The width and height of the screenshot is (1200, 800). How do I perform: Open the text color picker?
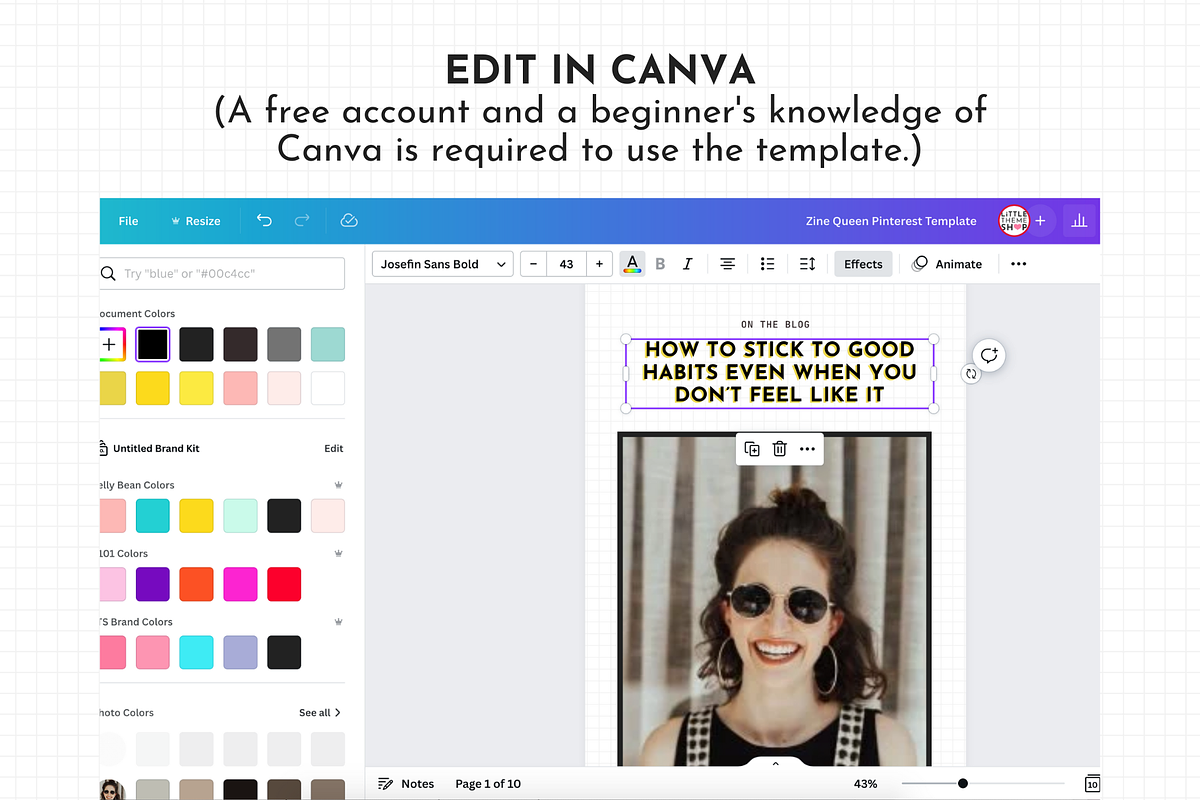(632, 264)
